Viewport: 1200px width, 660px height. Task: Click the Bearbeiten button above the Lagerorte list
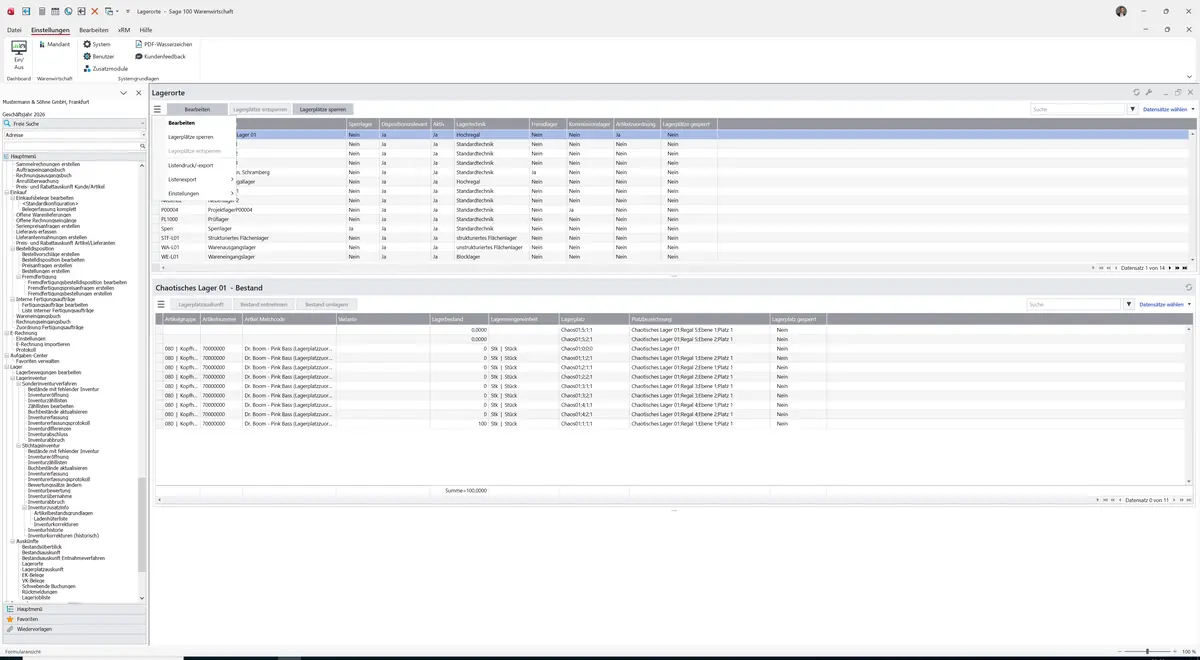(197, 109)
